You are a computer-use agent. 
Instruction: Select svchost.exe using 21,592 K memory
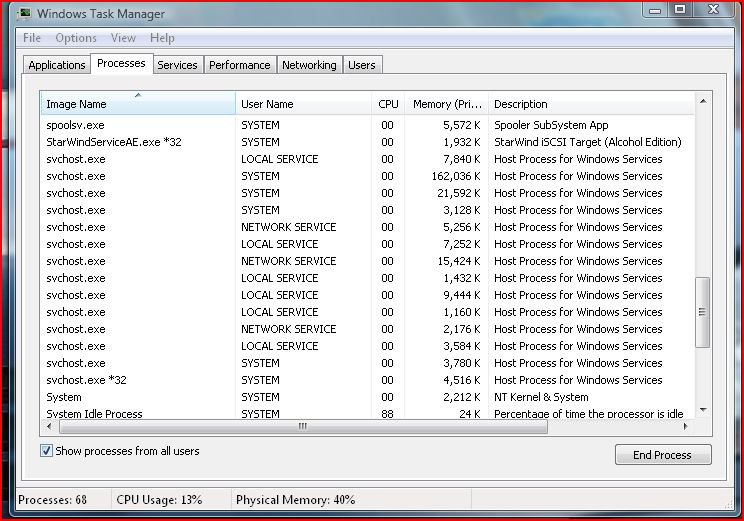367,193
